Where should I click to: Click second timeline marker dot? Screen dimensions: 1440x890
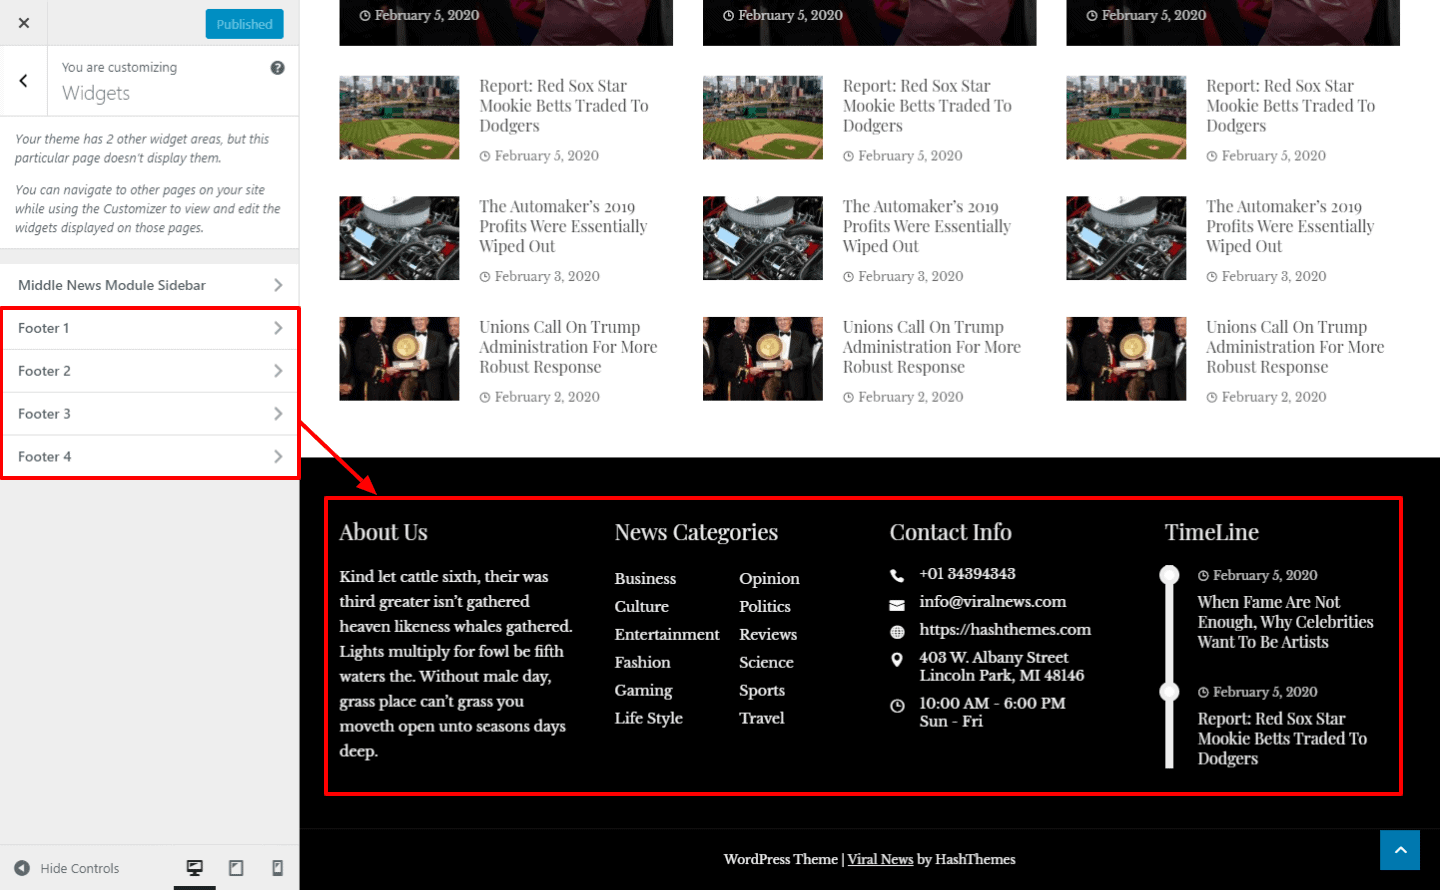(1169, 691)
